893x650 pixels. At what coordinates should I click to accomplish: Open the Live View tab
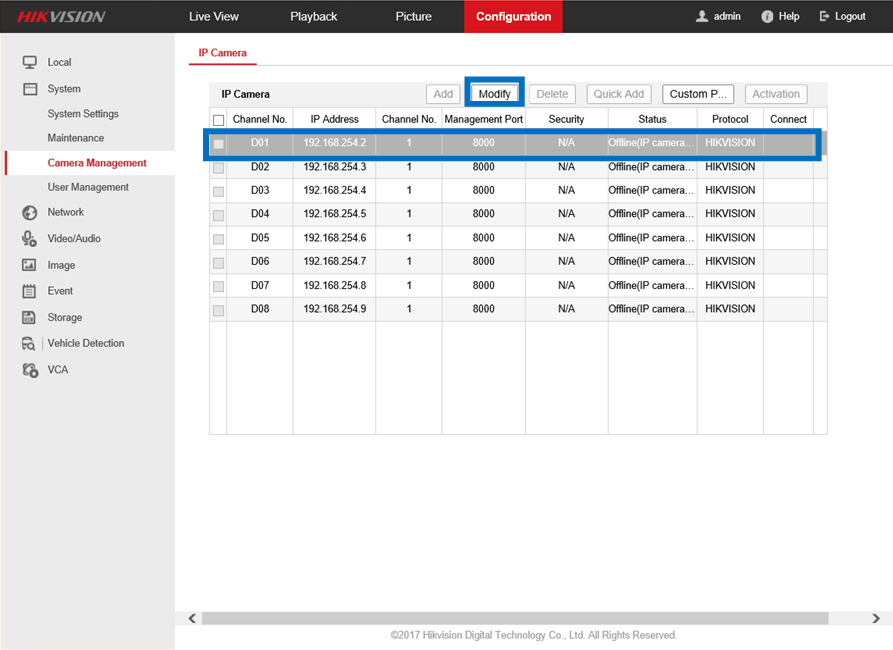[x=214, y=17]
